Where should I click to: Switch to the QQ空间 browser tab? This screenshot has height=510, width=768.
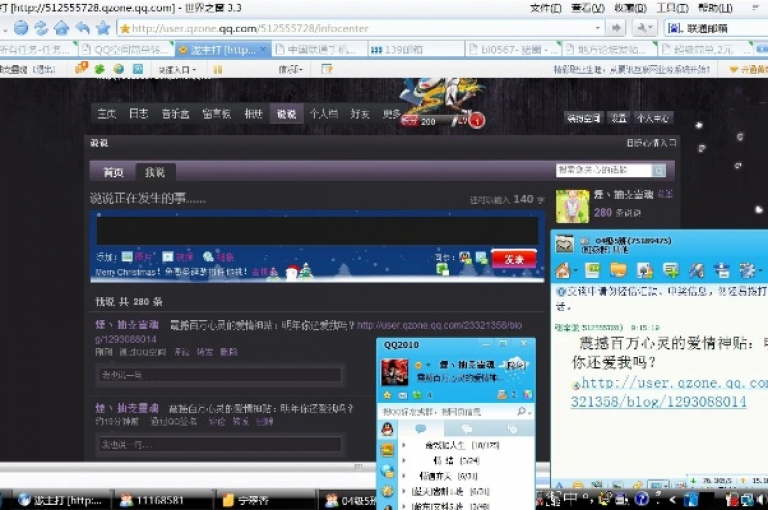pyautogui.click(x=126, y=49)
